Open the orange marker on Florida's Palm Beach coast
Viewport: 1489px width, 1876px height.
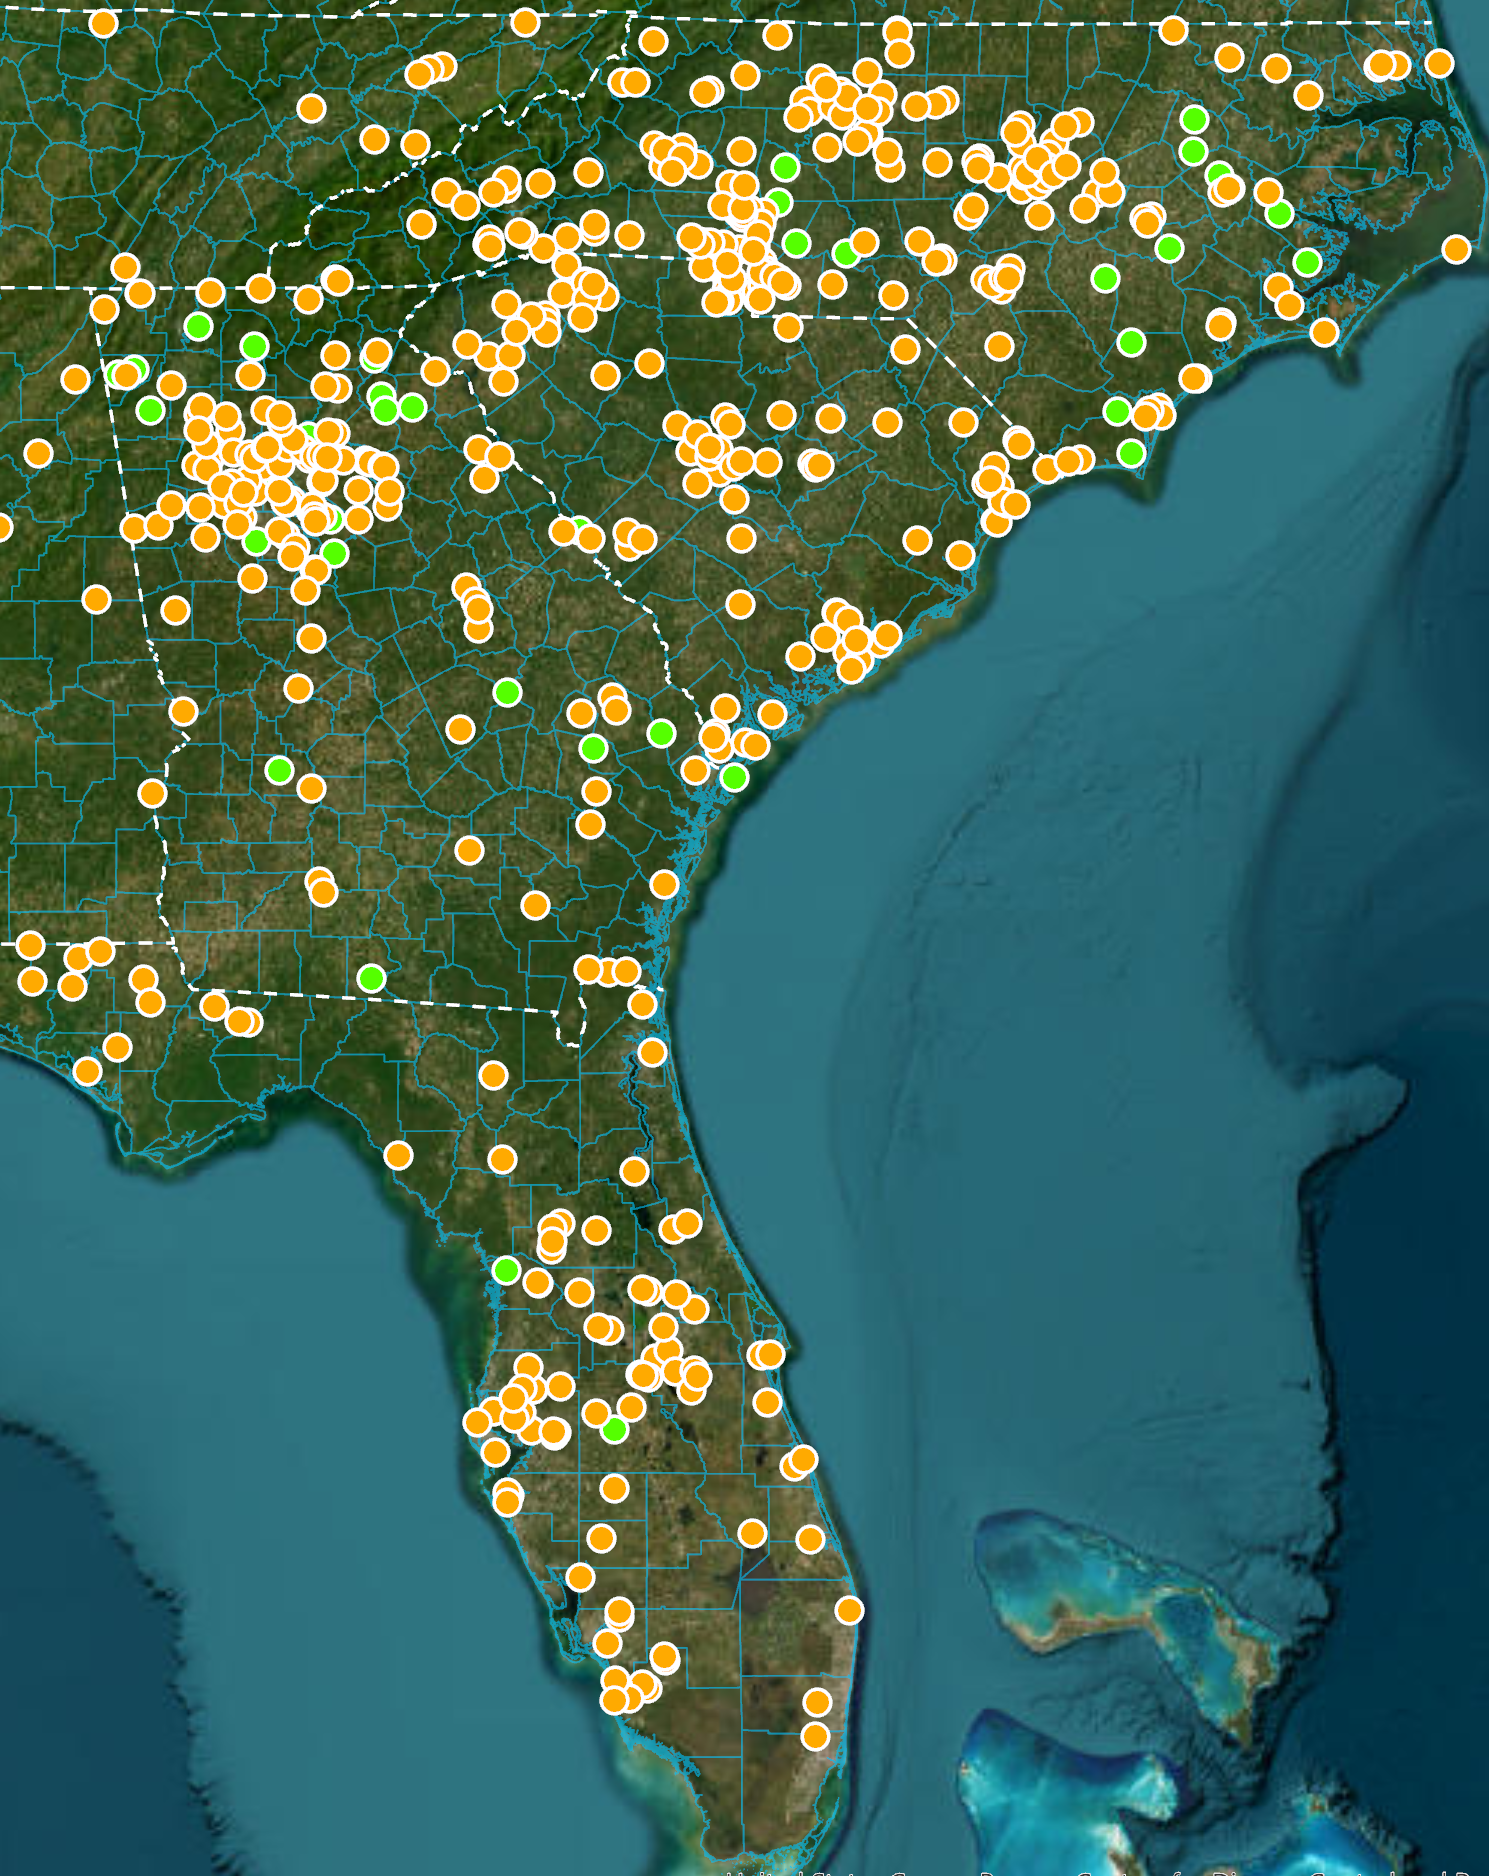849,1610
